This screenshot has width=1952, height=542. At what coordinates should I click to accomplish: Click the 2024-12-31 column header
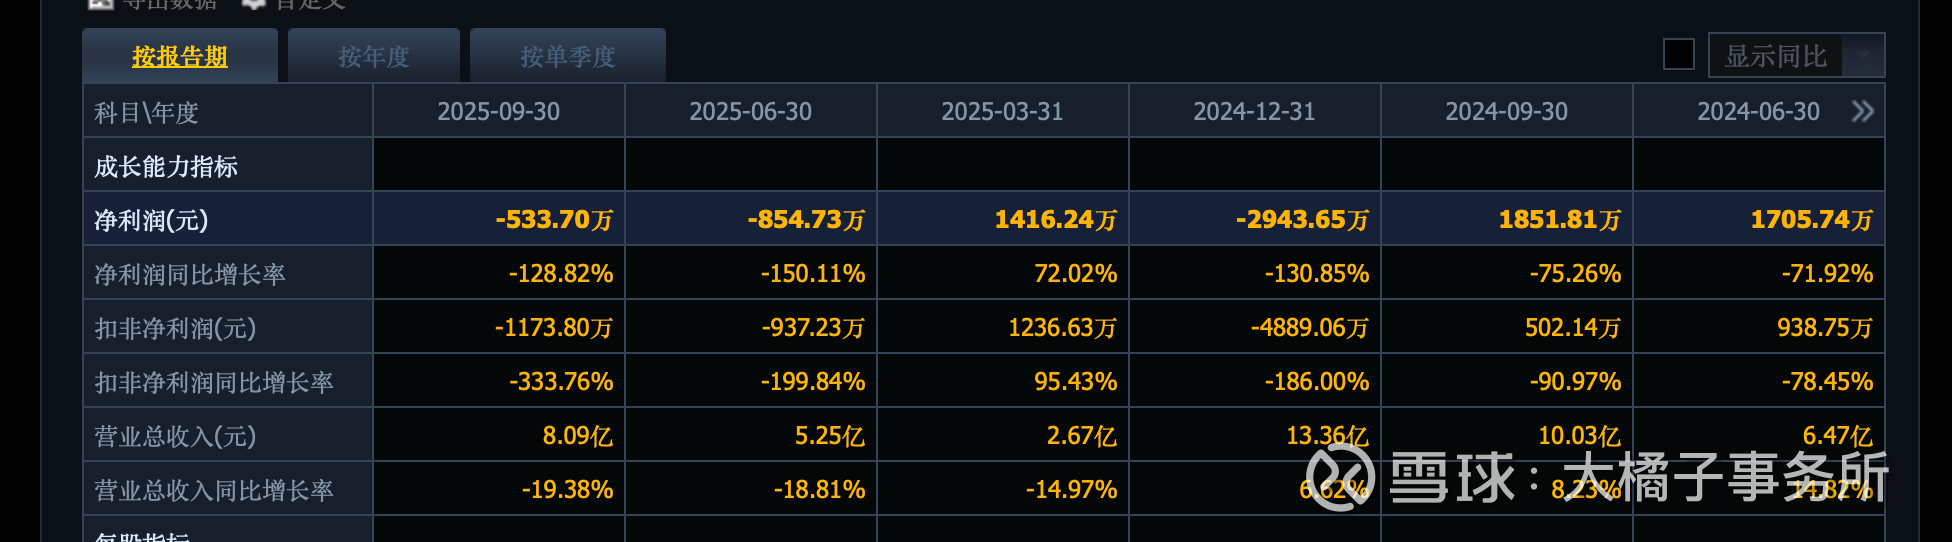click(x=1254, y=111)
